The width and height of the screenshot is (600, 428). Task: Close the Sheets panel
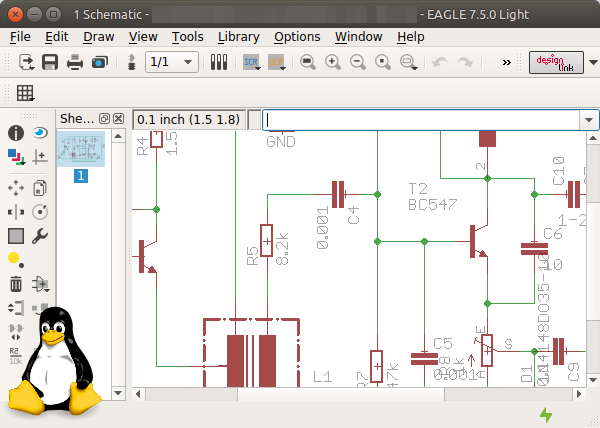tap(119, 119)
